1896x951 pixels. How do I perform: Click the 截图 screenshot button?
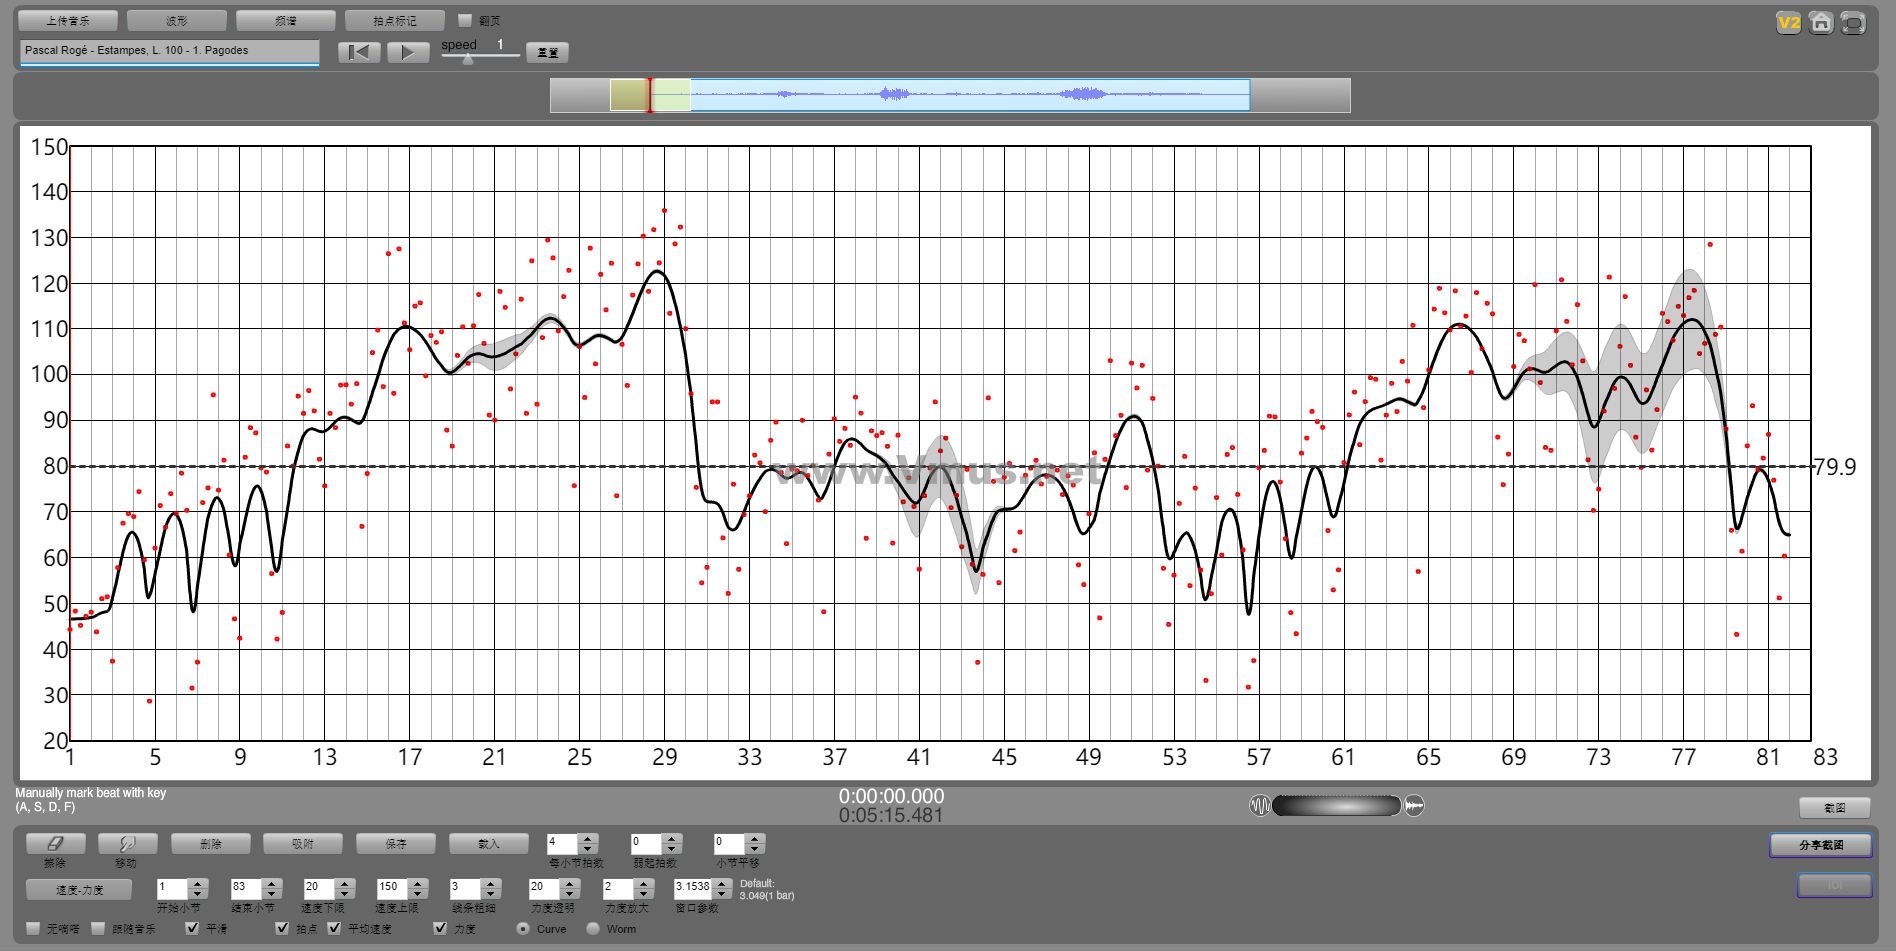click(x=1835, y=807)
